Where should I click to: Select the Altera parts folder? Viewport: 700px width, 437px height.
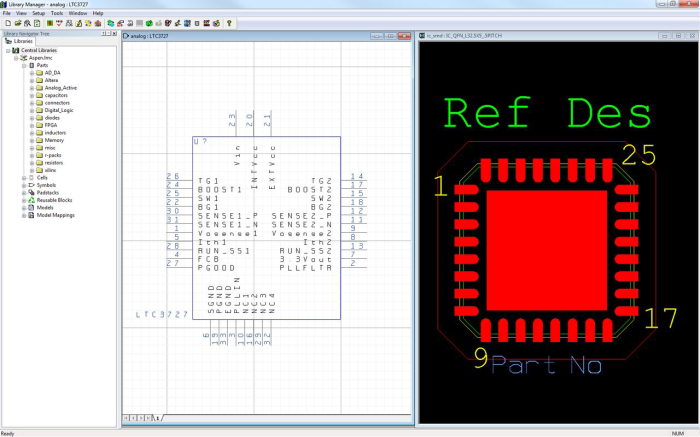(x=51, y=80)
